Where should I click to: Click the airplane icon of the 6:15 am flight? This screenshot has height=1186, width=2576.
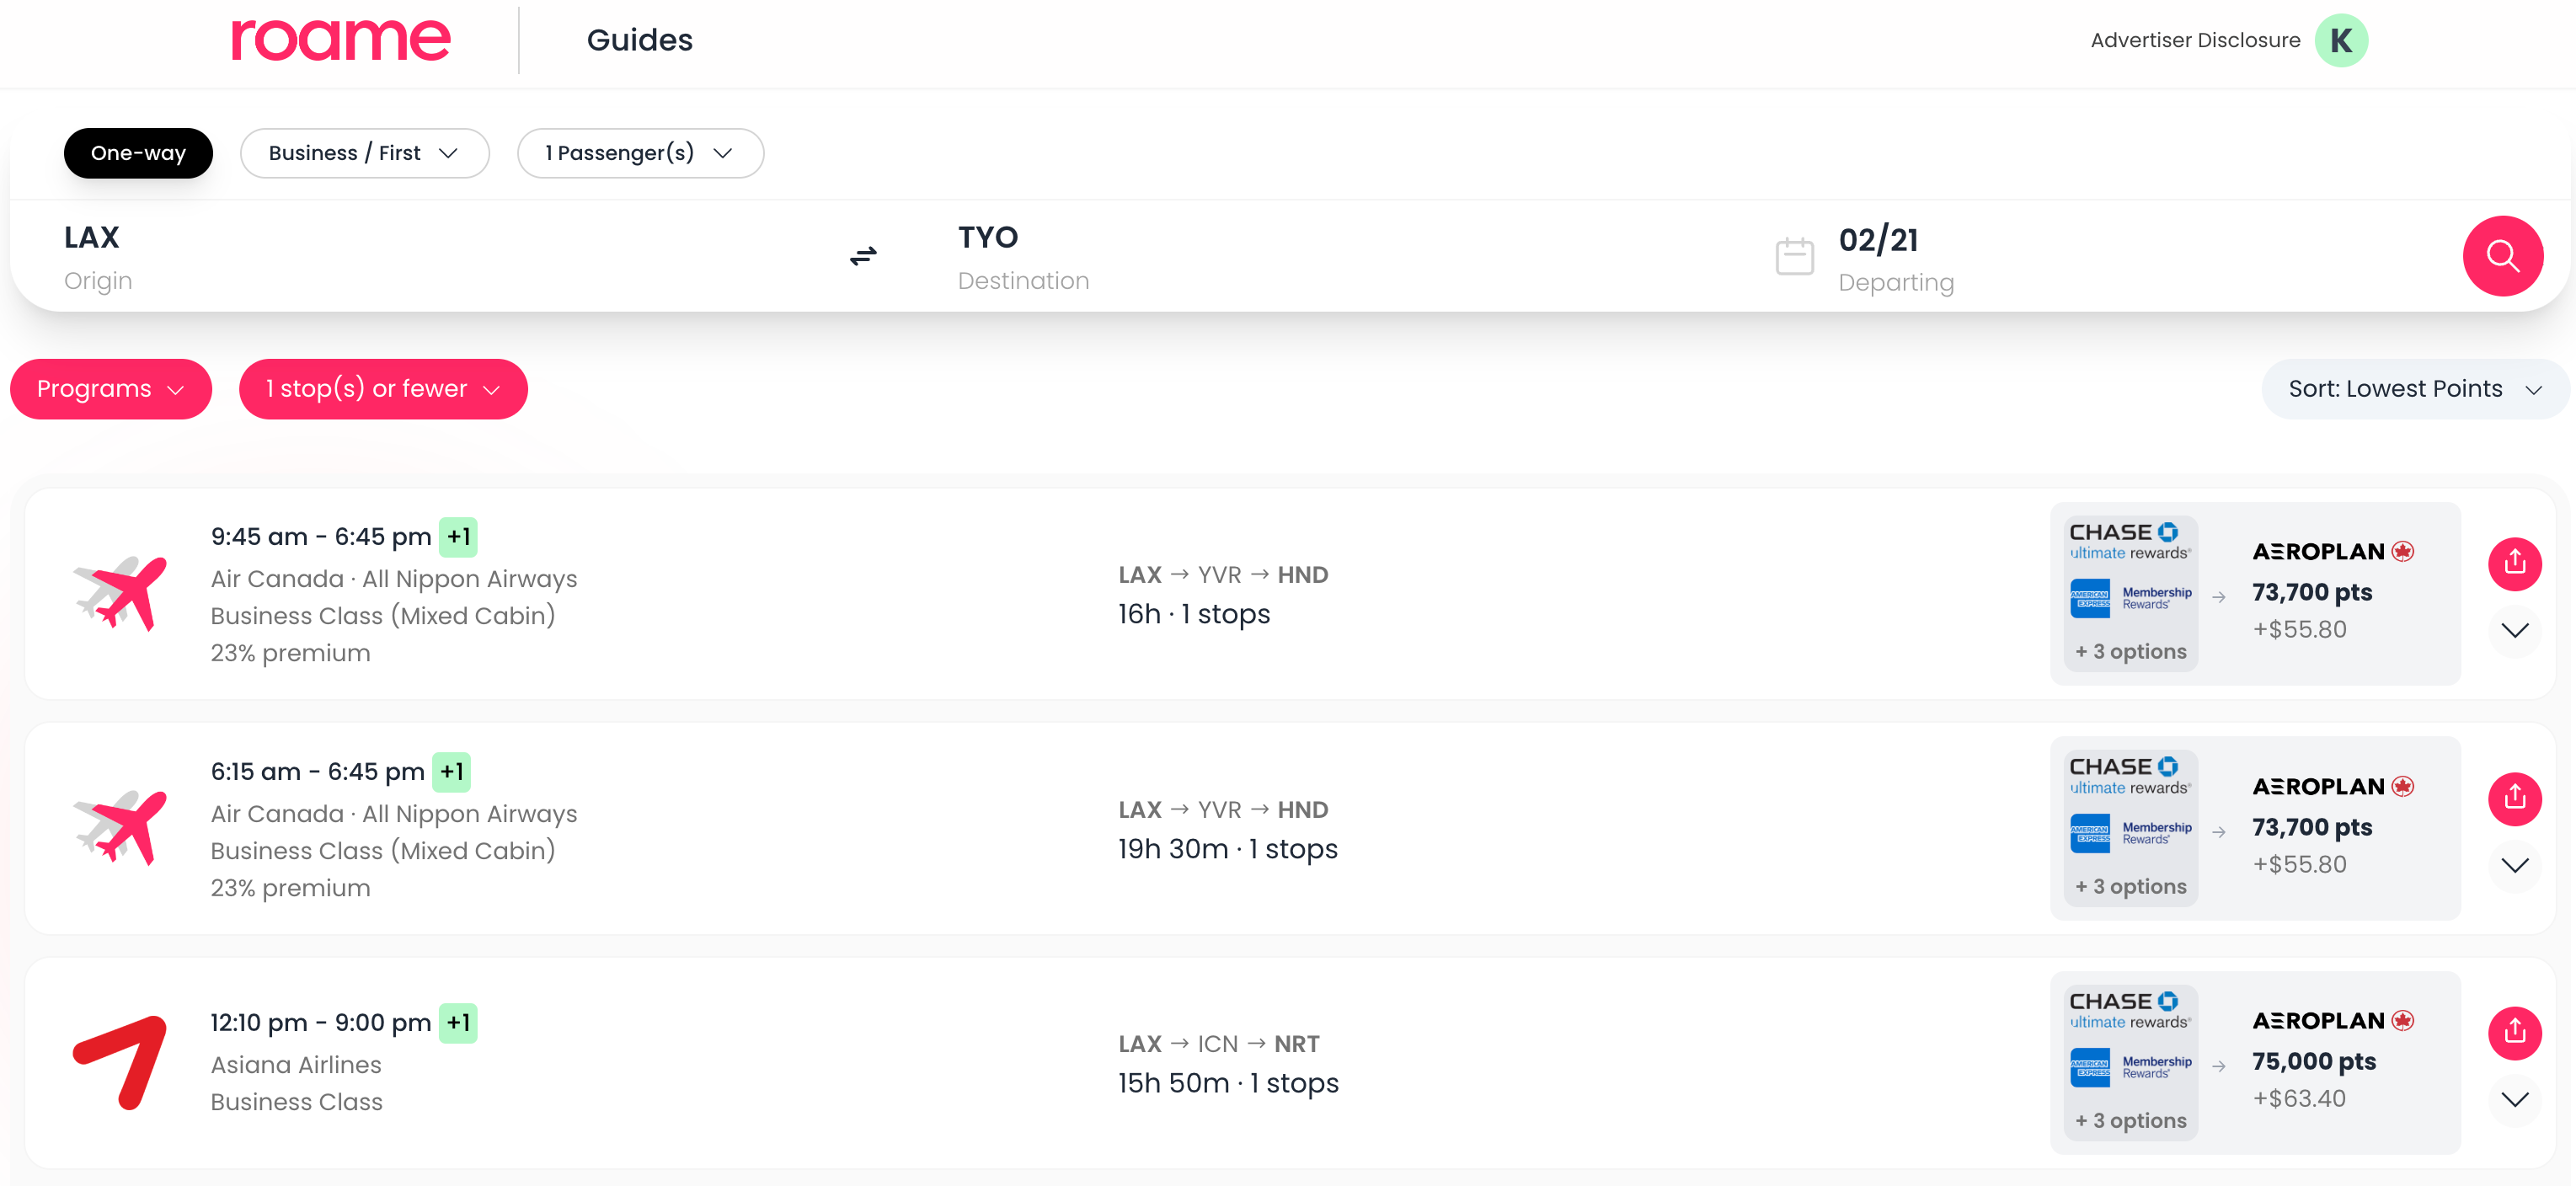(120, 828)
